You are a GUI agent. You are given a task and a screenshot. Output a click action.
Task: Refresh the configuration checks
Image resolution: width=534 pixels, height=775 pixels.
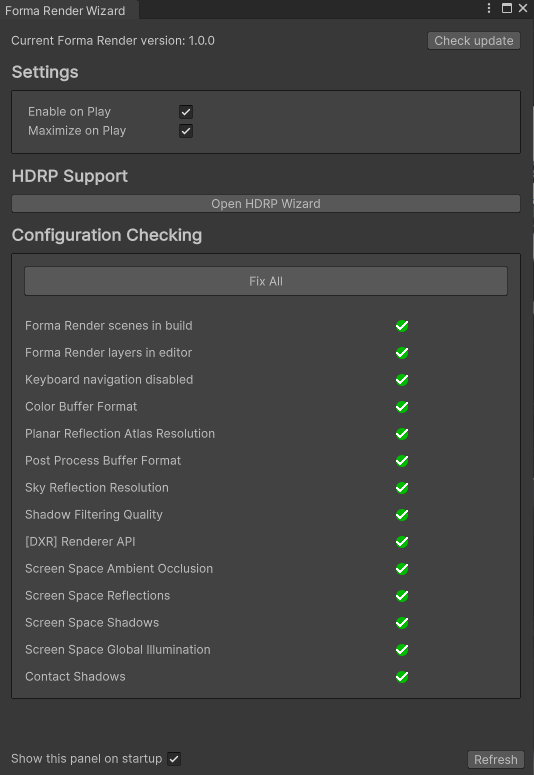[x=496, y=759]
